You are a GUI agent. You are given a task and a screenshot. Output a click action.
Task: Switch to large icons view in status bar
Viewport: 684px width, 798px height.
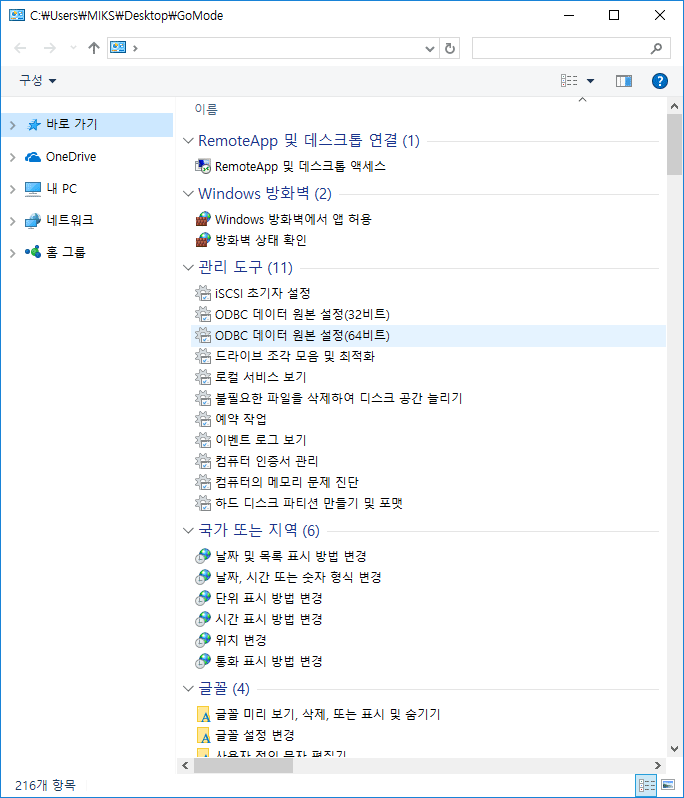pos(668,785)
